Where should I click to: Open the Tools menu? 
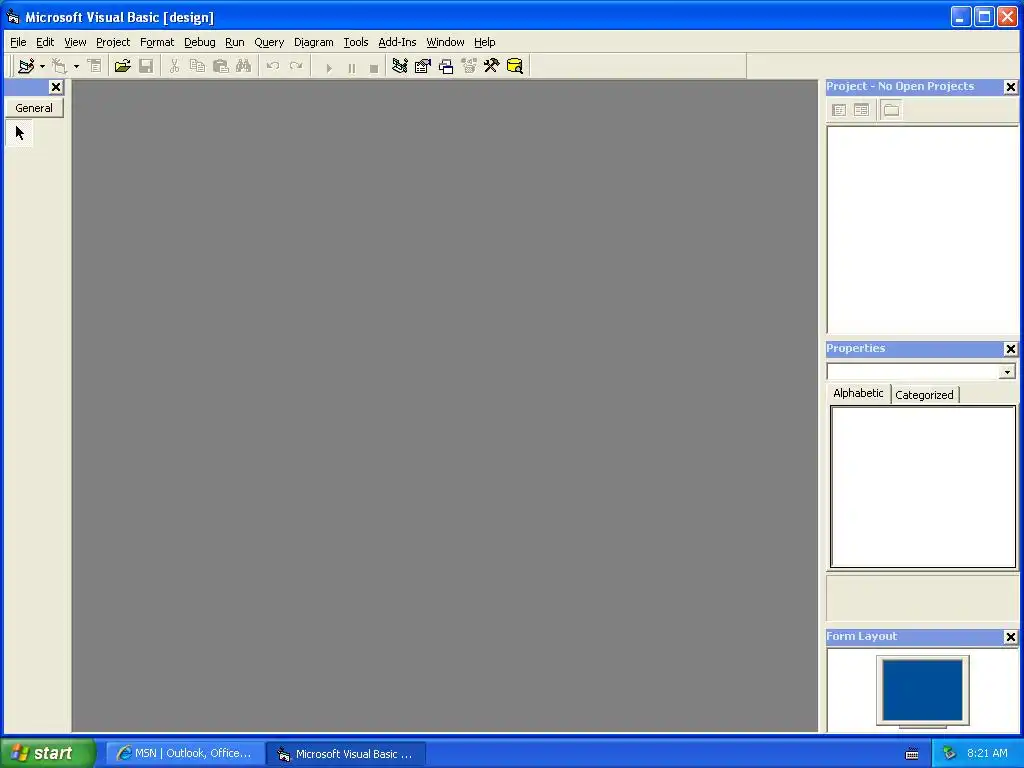pos(356,42)
